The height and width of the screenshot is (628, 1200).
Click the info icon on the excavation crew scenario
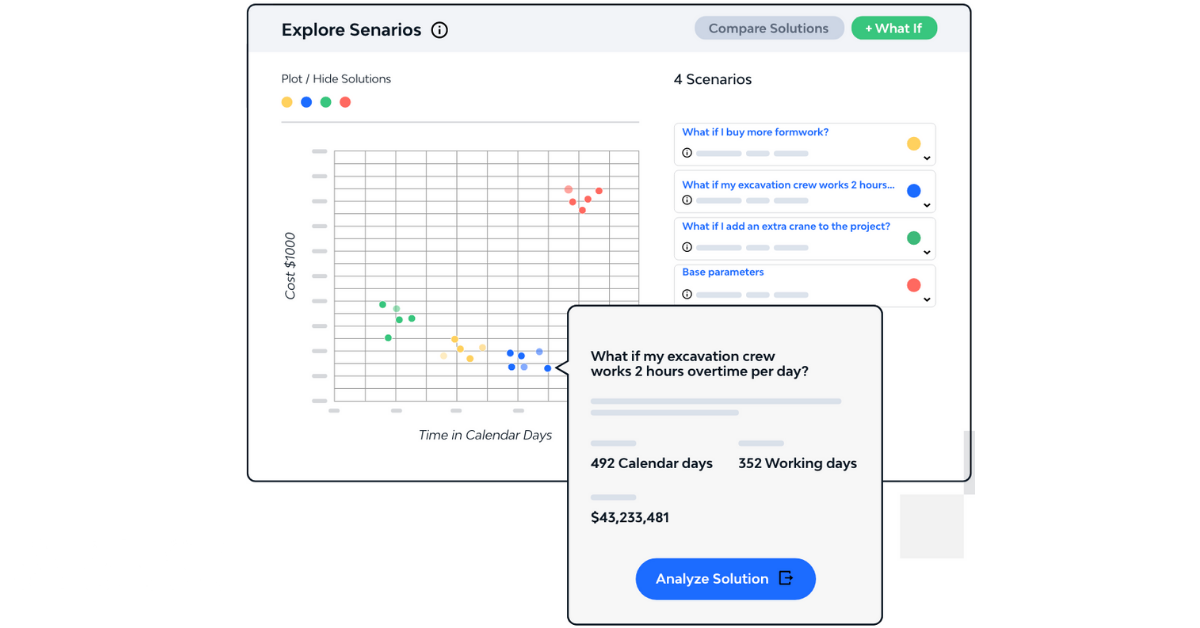[x=689, y=200]
